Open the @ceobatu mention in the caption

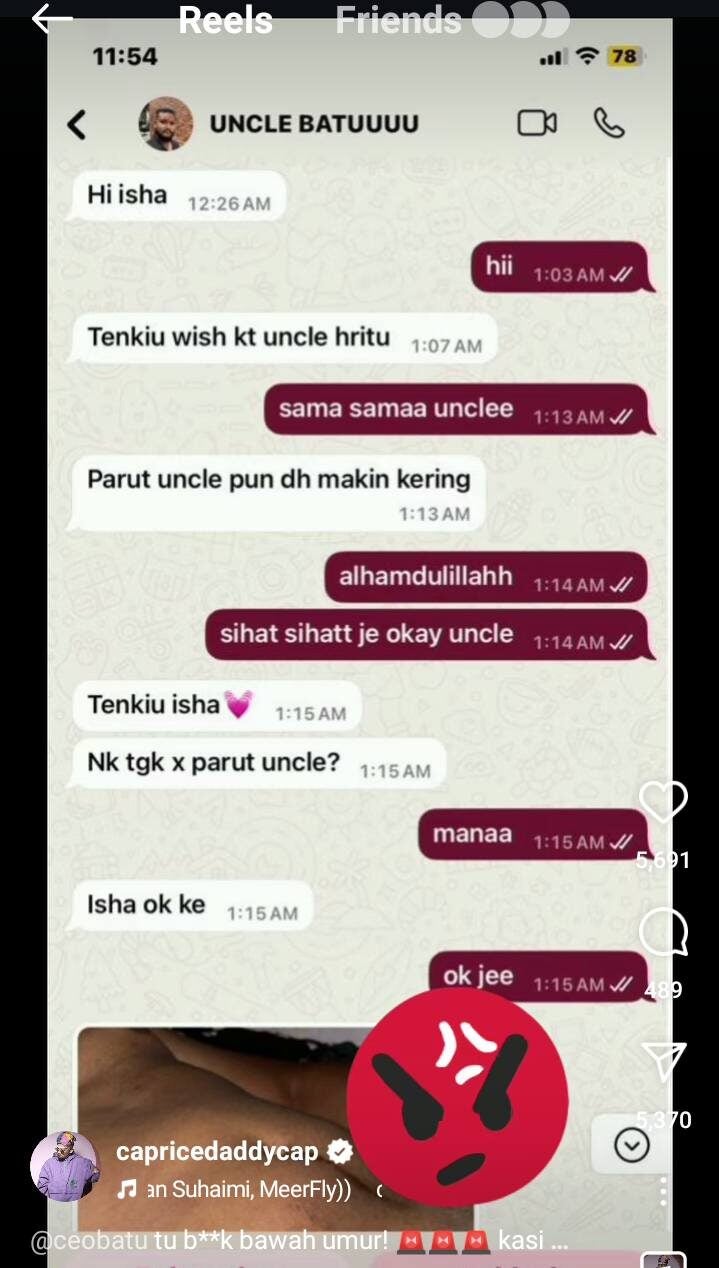(x=89, y=1241)
